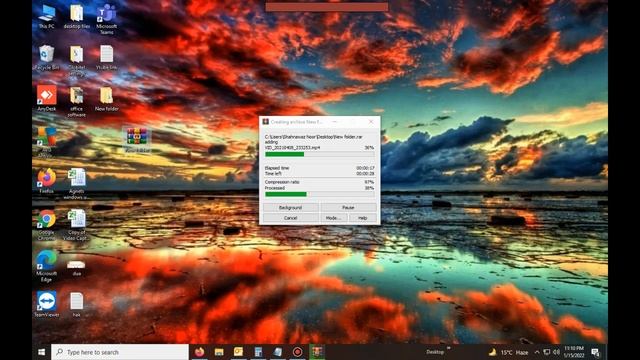This screenshot has height=360, width=640.
Task: Close the Creating archive dialog
Action: 371,122
